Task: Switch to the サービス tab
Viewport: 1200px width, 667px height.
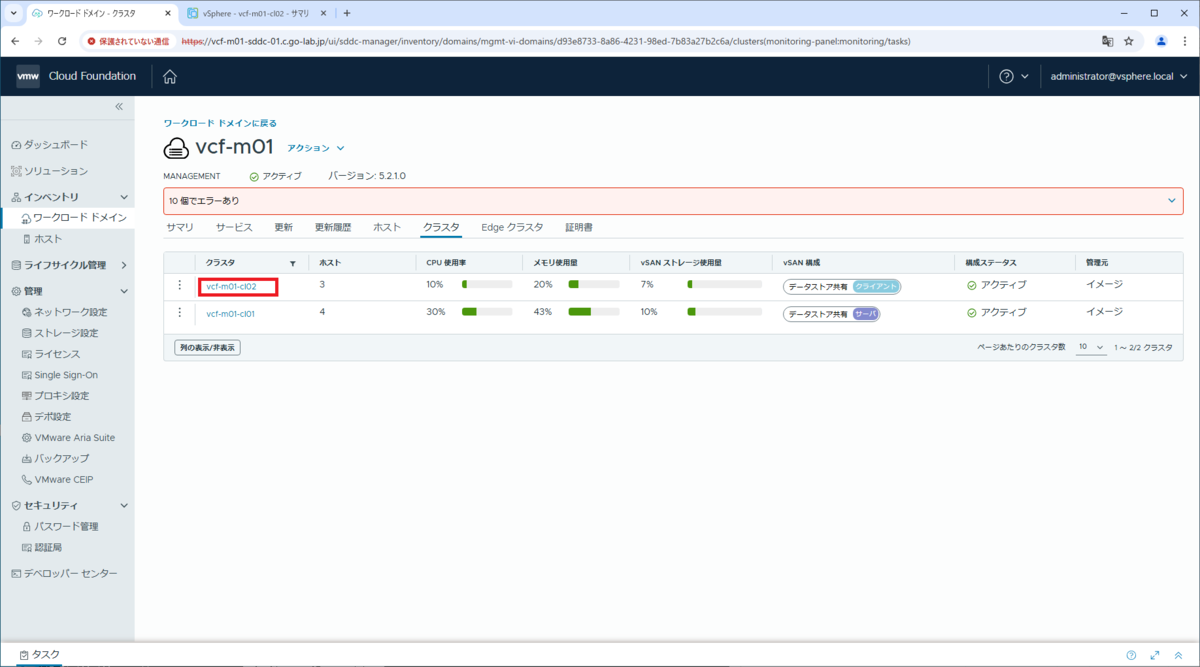Action: (x=234, y=227)
